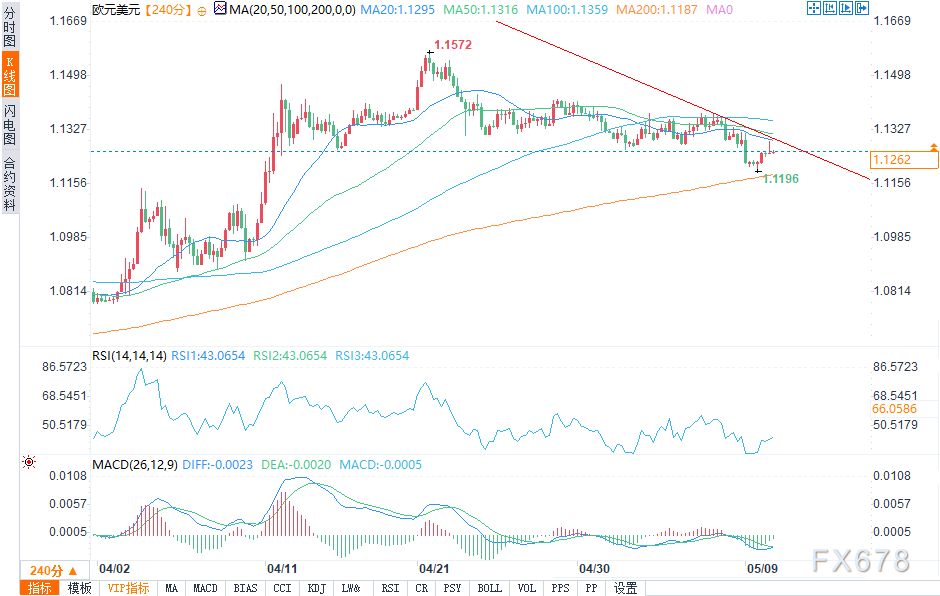Screen dimensions: 940x596
Task: Open 设置 in the bottom indicator bar
Action: coord(625,588)
